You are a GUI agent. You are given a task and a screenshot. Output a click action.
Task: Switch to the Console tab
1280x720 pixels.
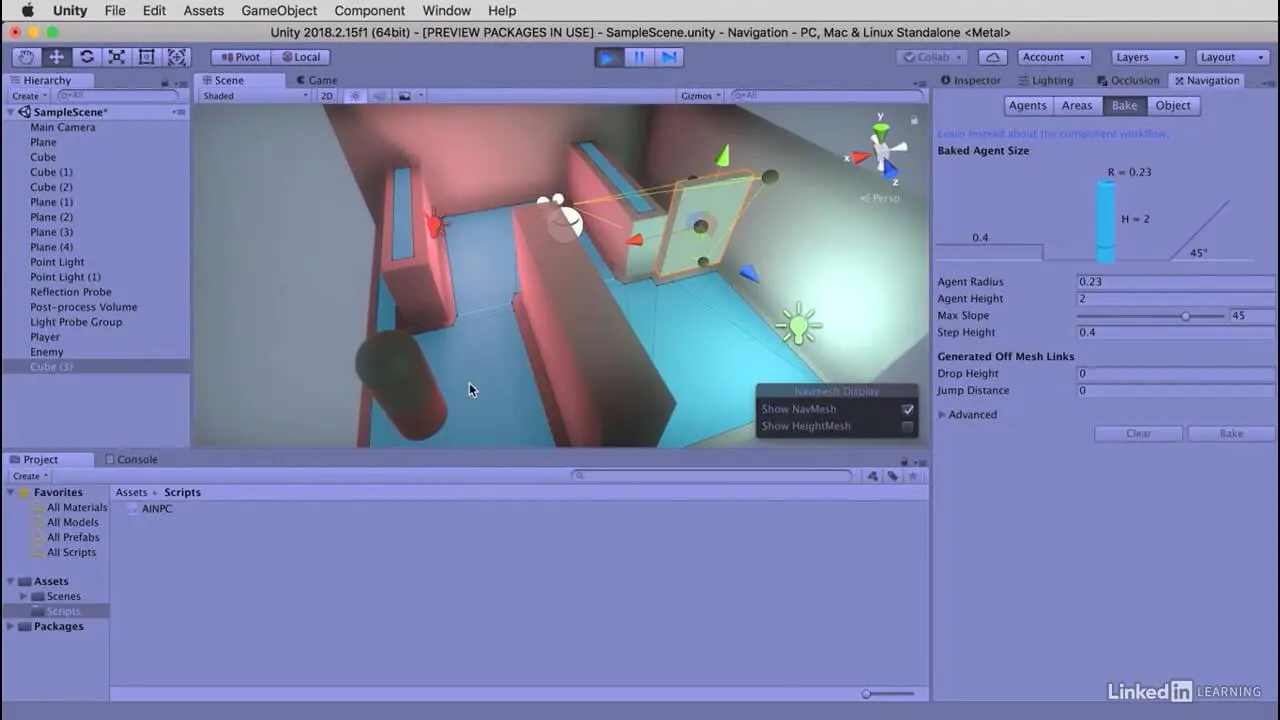pos(131,460)
